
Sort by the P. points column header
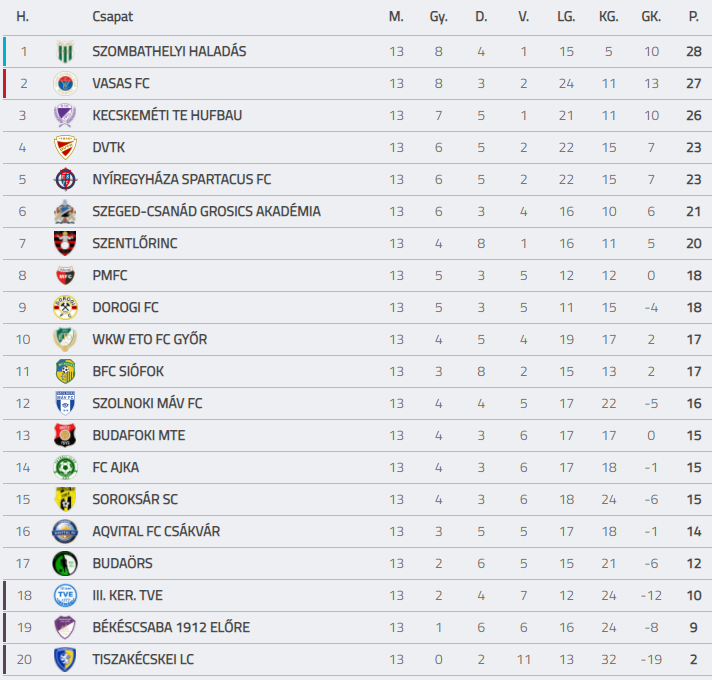click(x=693, y=17)
